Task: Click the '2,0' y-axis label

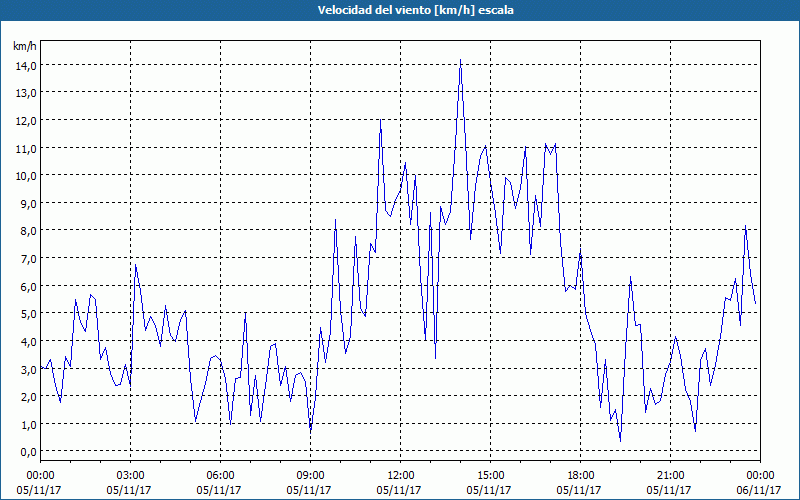Action: (29, 396)
